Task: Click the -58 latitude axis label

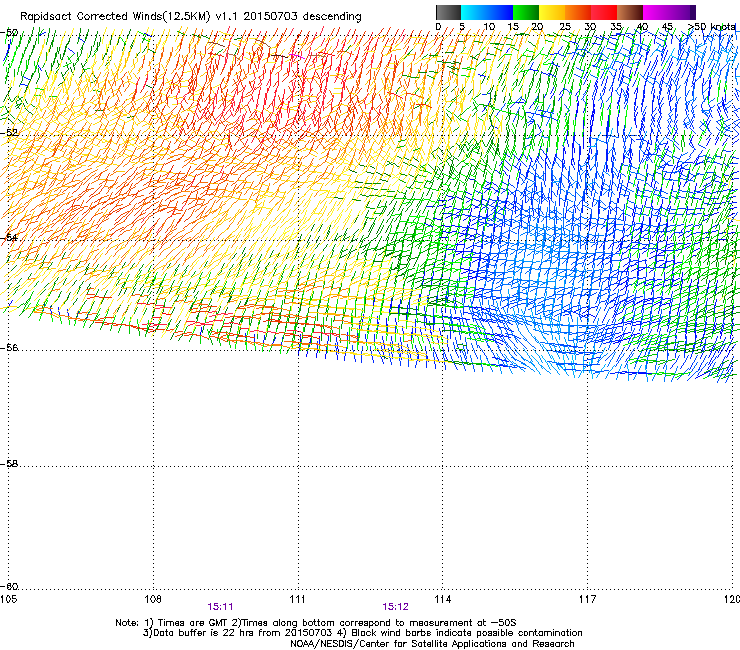Action: tap(9, 464)
